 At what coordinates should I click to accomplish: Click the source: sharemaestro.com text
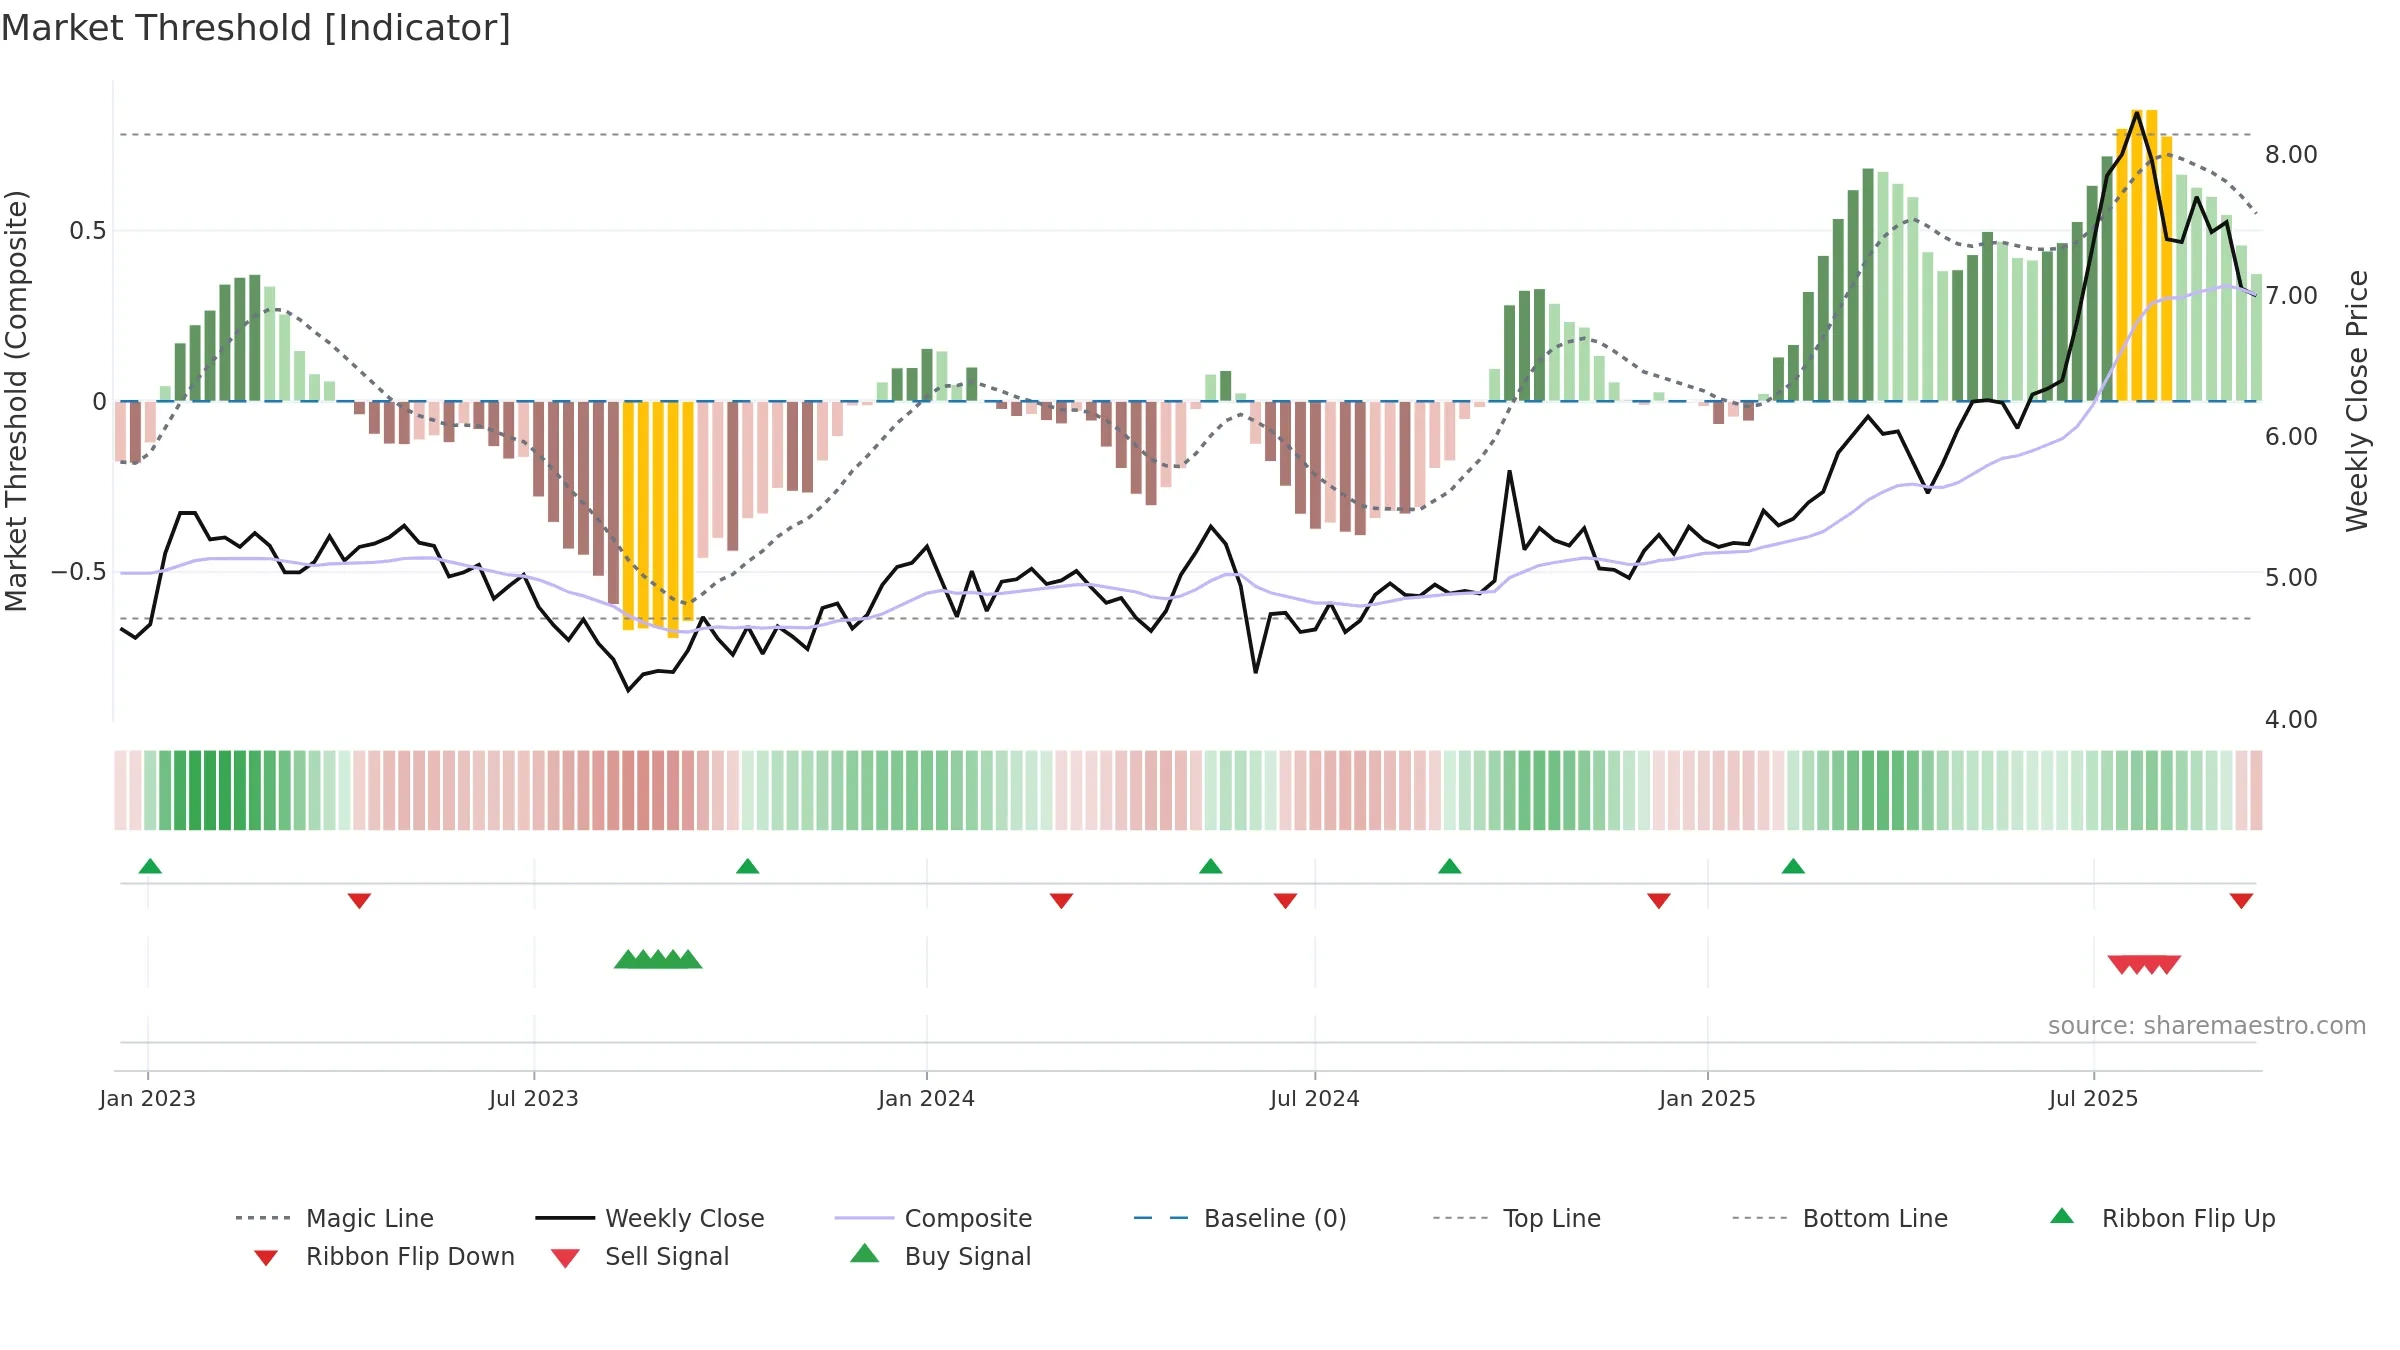2207,1026
